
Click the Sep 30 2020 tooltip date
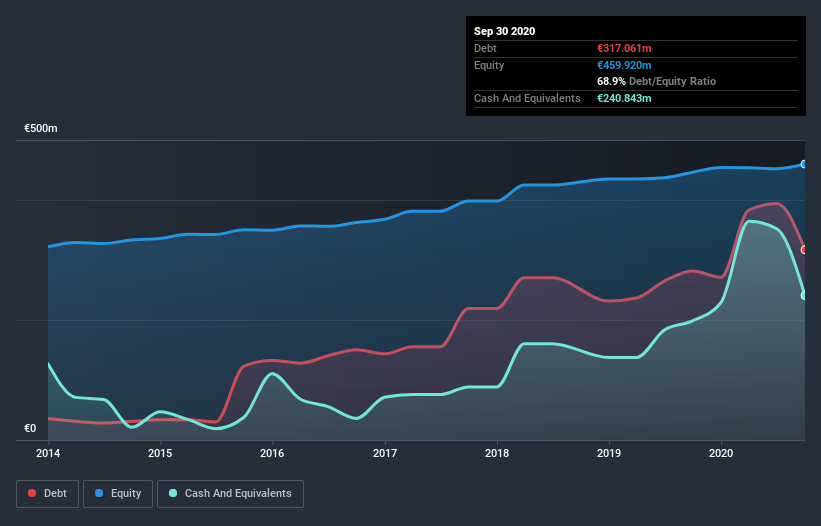click(504, 31)
